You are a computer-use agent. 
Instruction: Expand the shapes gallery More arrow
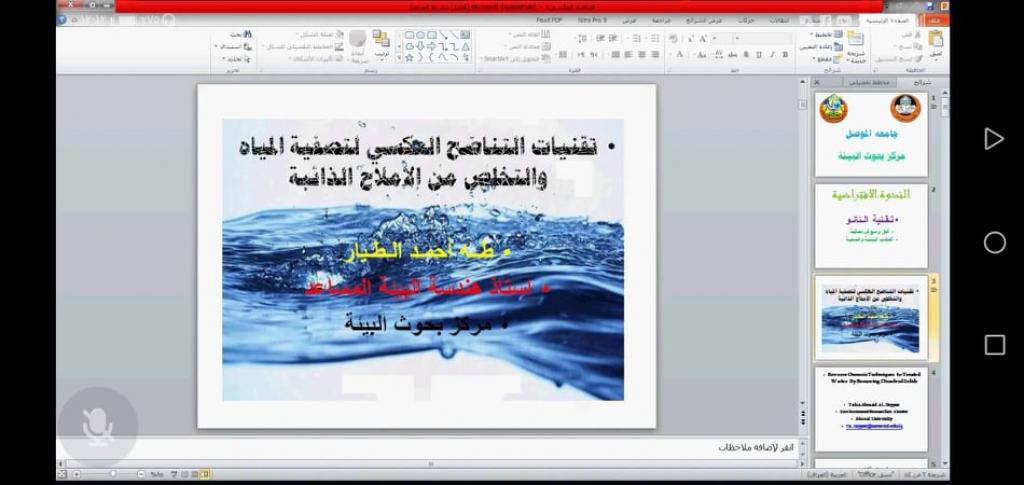pos(398,58)
